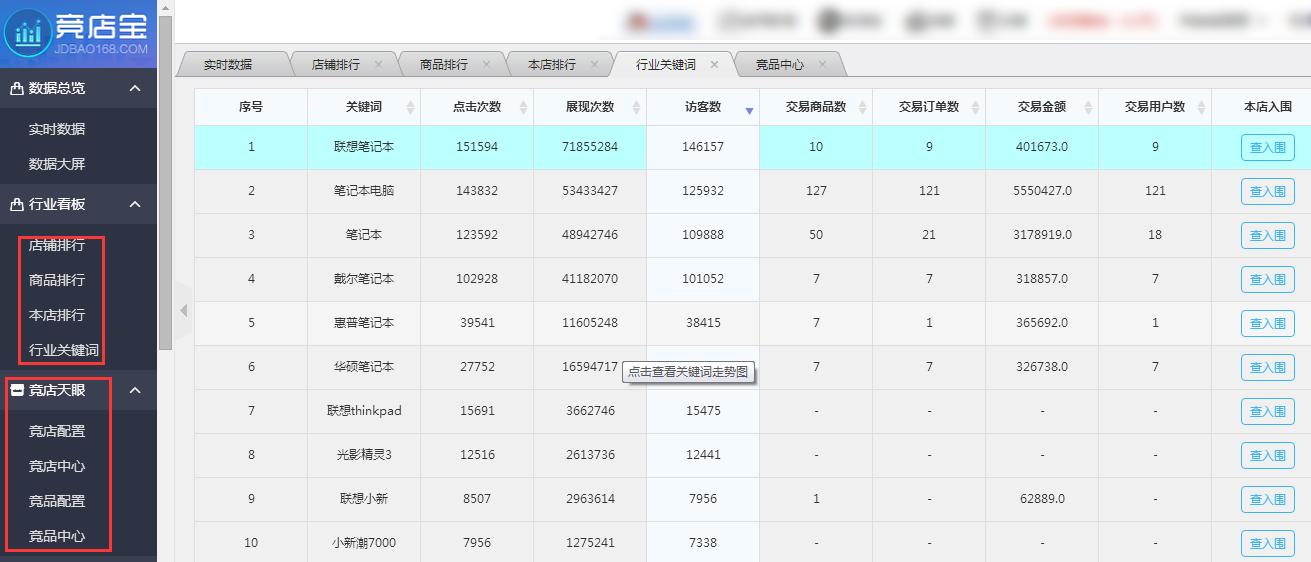1311x562 pixels.
Task: Close the 行业关键词 tab
Action: (x=714, y=64)
